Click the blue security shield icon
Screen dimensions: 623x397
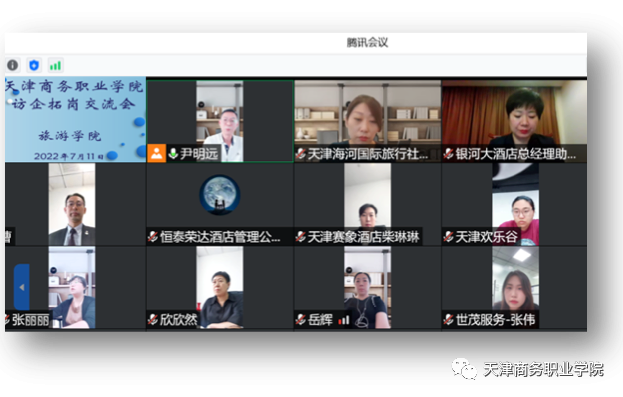[34, 65]
